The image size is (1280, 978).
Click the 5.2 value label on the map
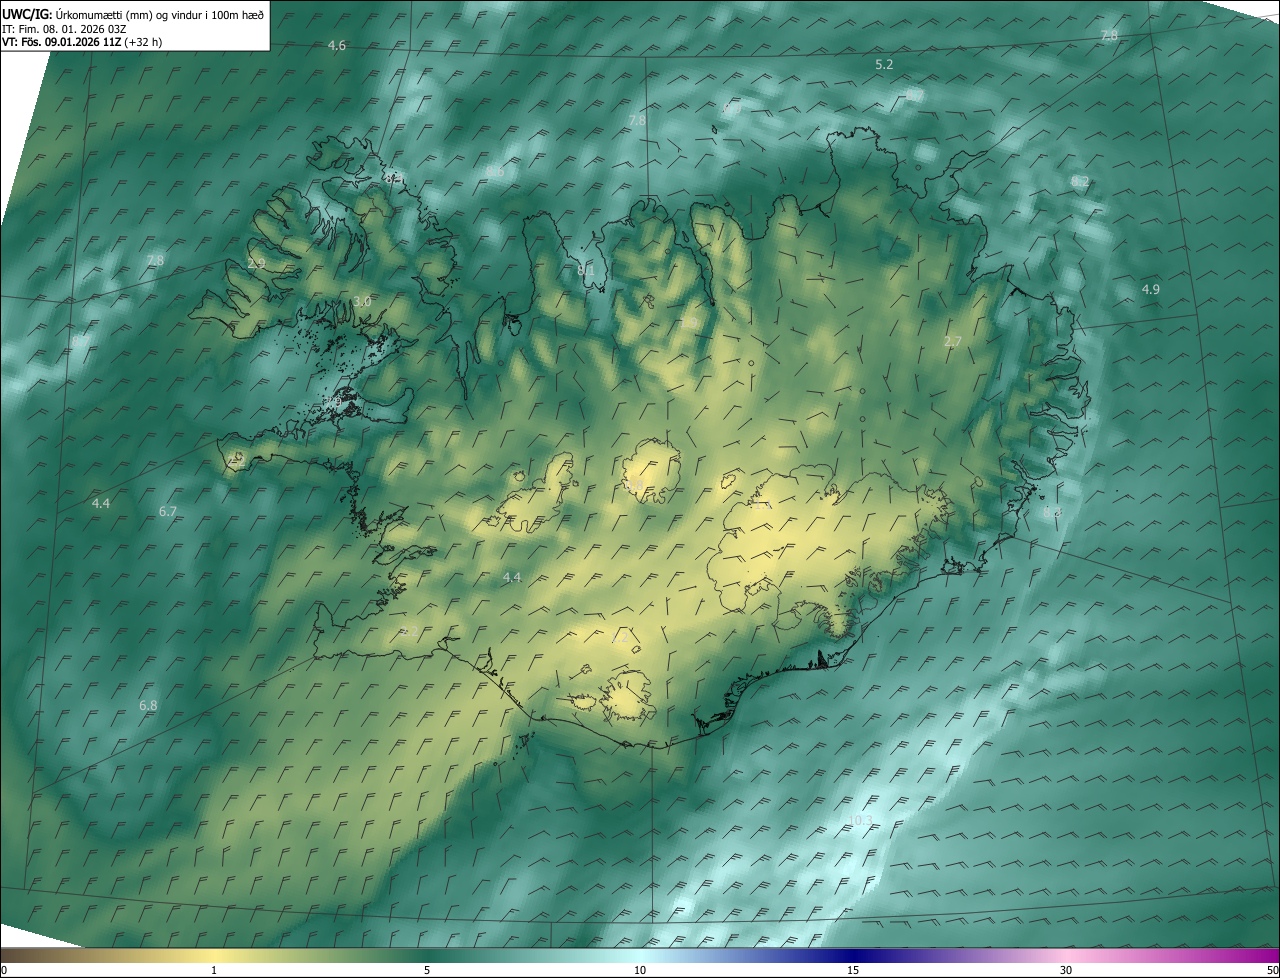pos(884,64)
